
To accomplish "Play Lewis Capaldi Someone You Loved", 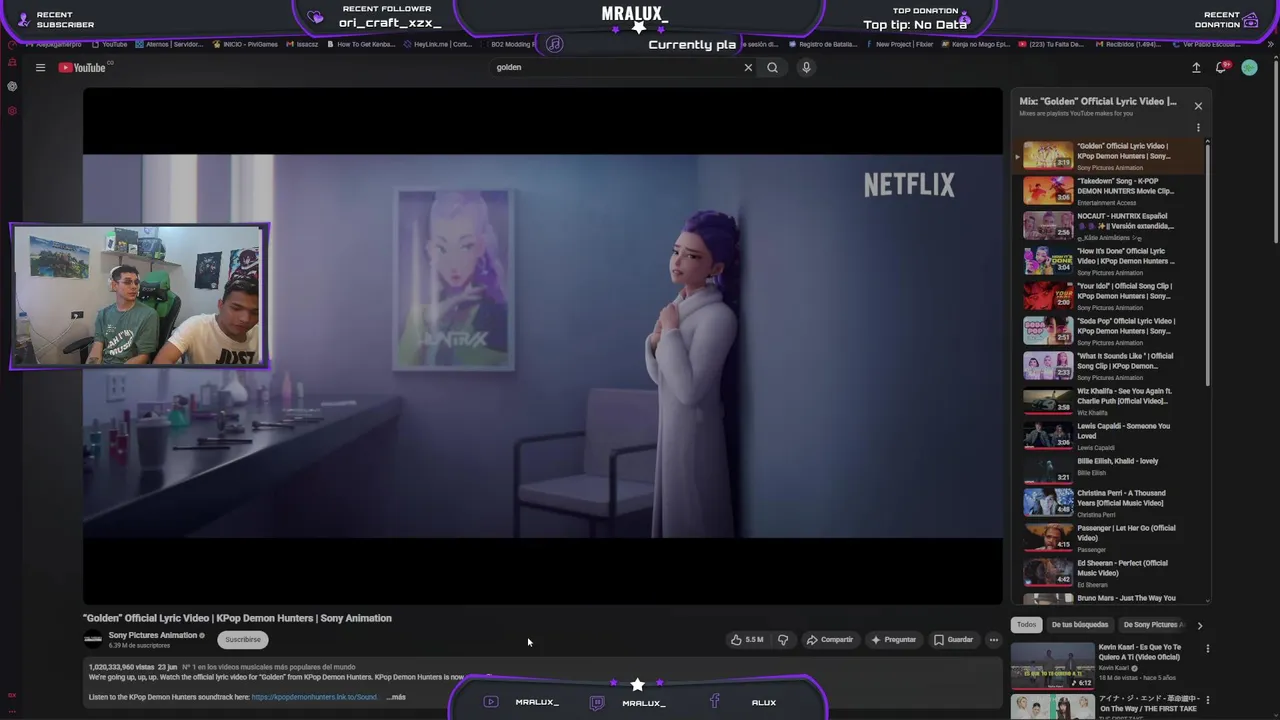I will coord(1109,435).
